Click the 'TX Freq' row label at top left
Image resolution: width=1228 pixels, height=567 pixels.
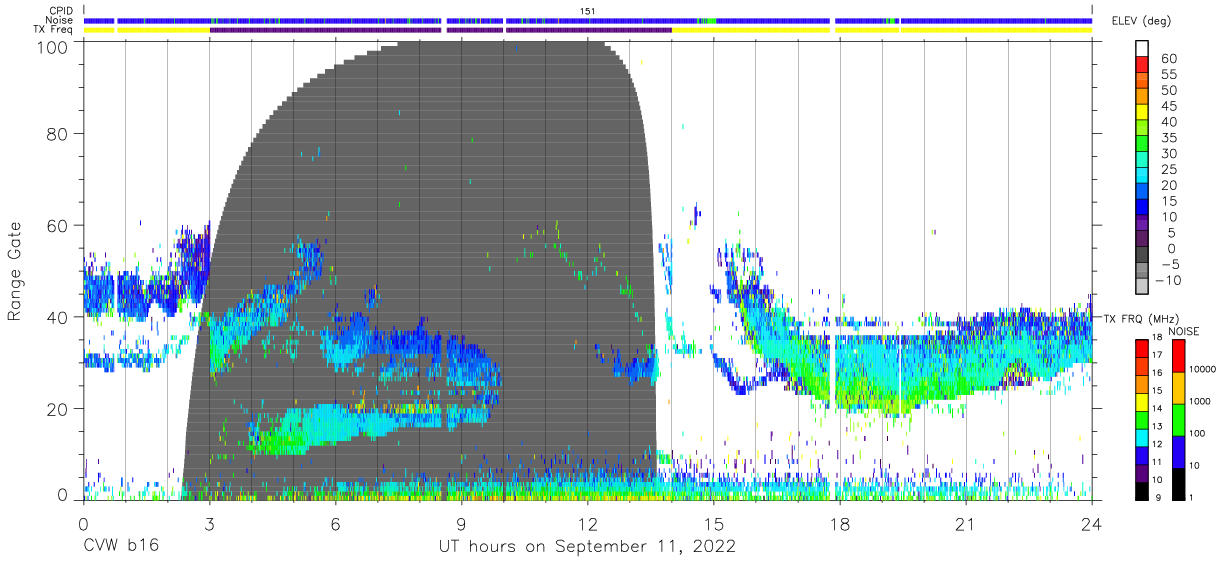pyautogui.click(x=53, y=30)
